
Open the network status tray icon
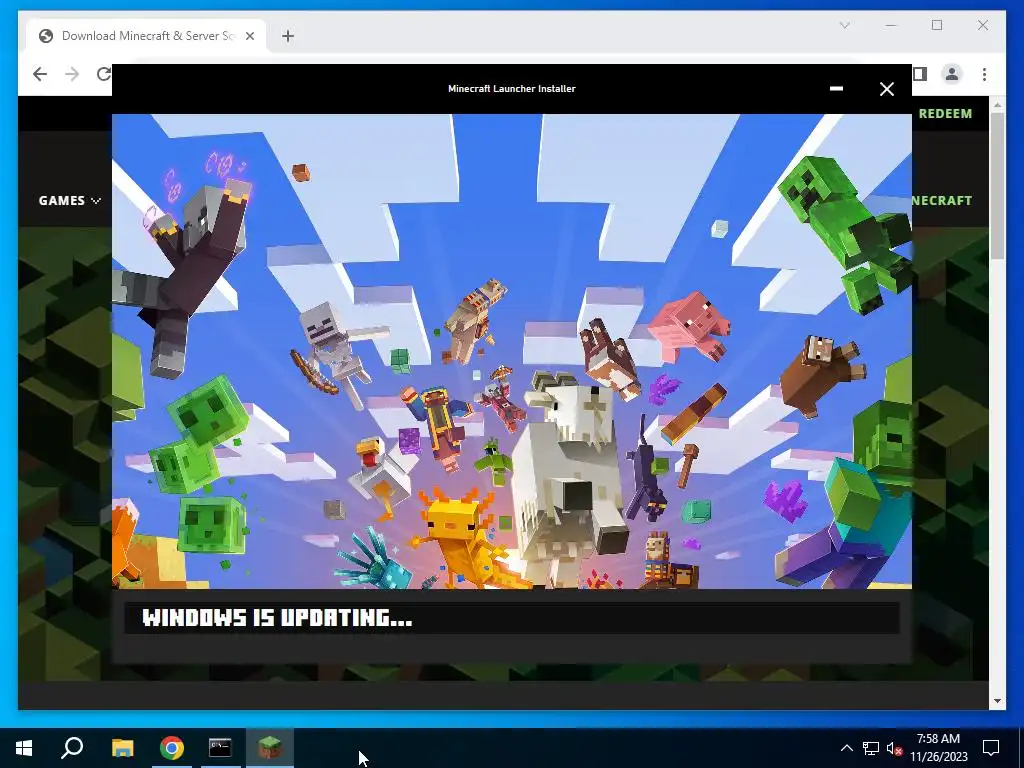[x=871, y=748]
